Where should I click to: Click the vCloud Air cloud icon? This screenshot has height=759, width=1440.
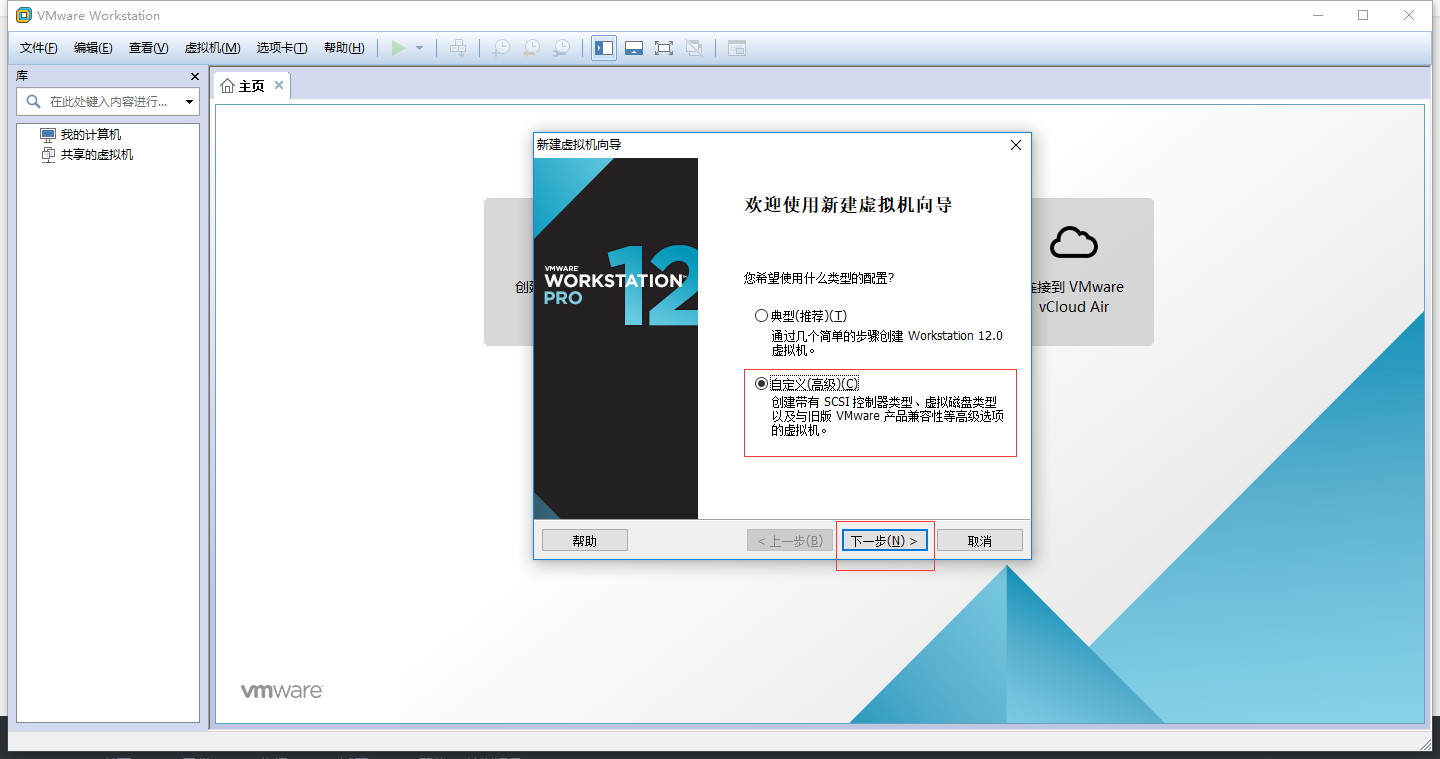(1074, 242)
